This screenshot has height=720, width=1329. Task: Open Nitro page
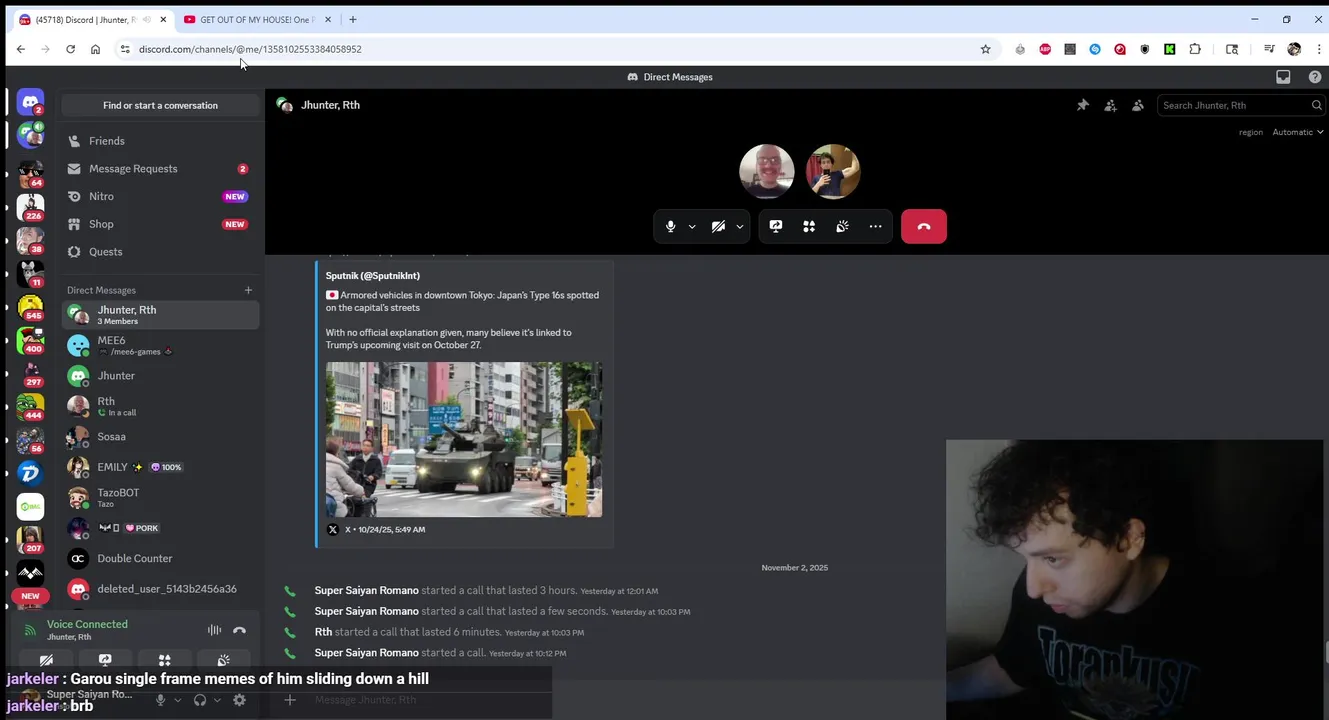point(160,197)
